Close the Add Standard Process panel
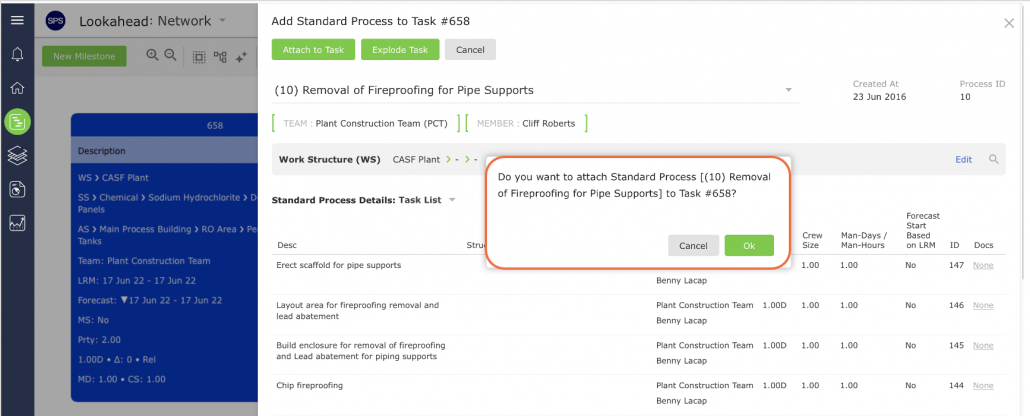The height and width of the screenshot is (416, 1030). 1009,24
